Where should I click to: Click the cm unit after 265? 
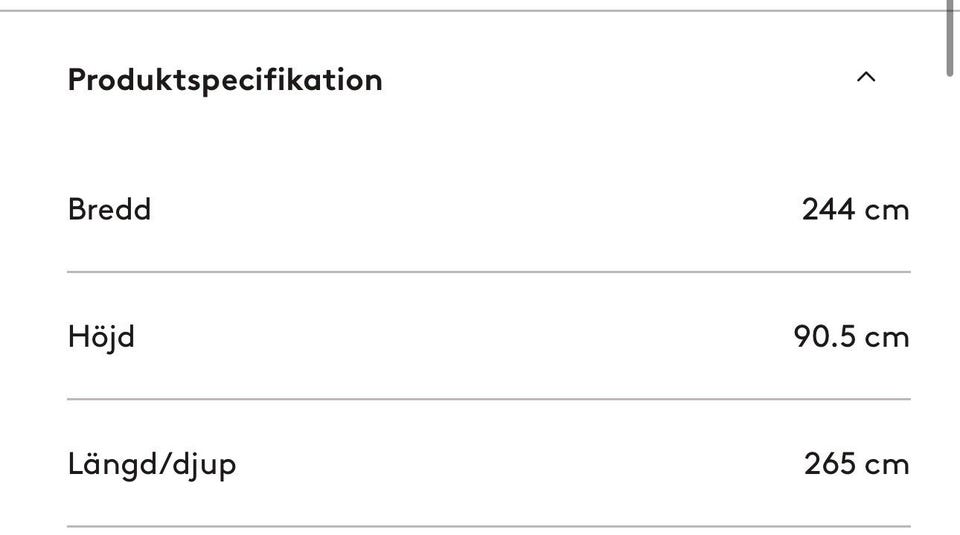(887, 465)
